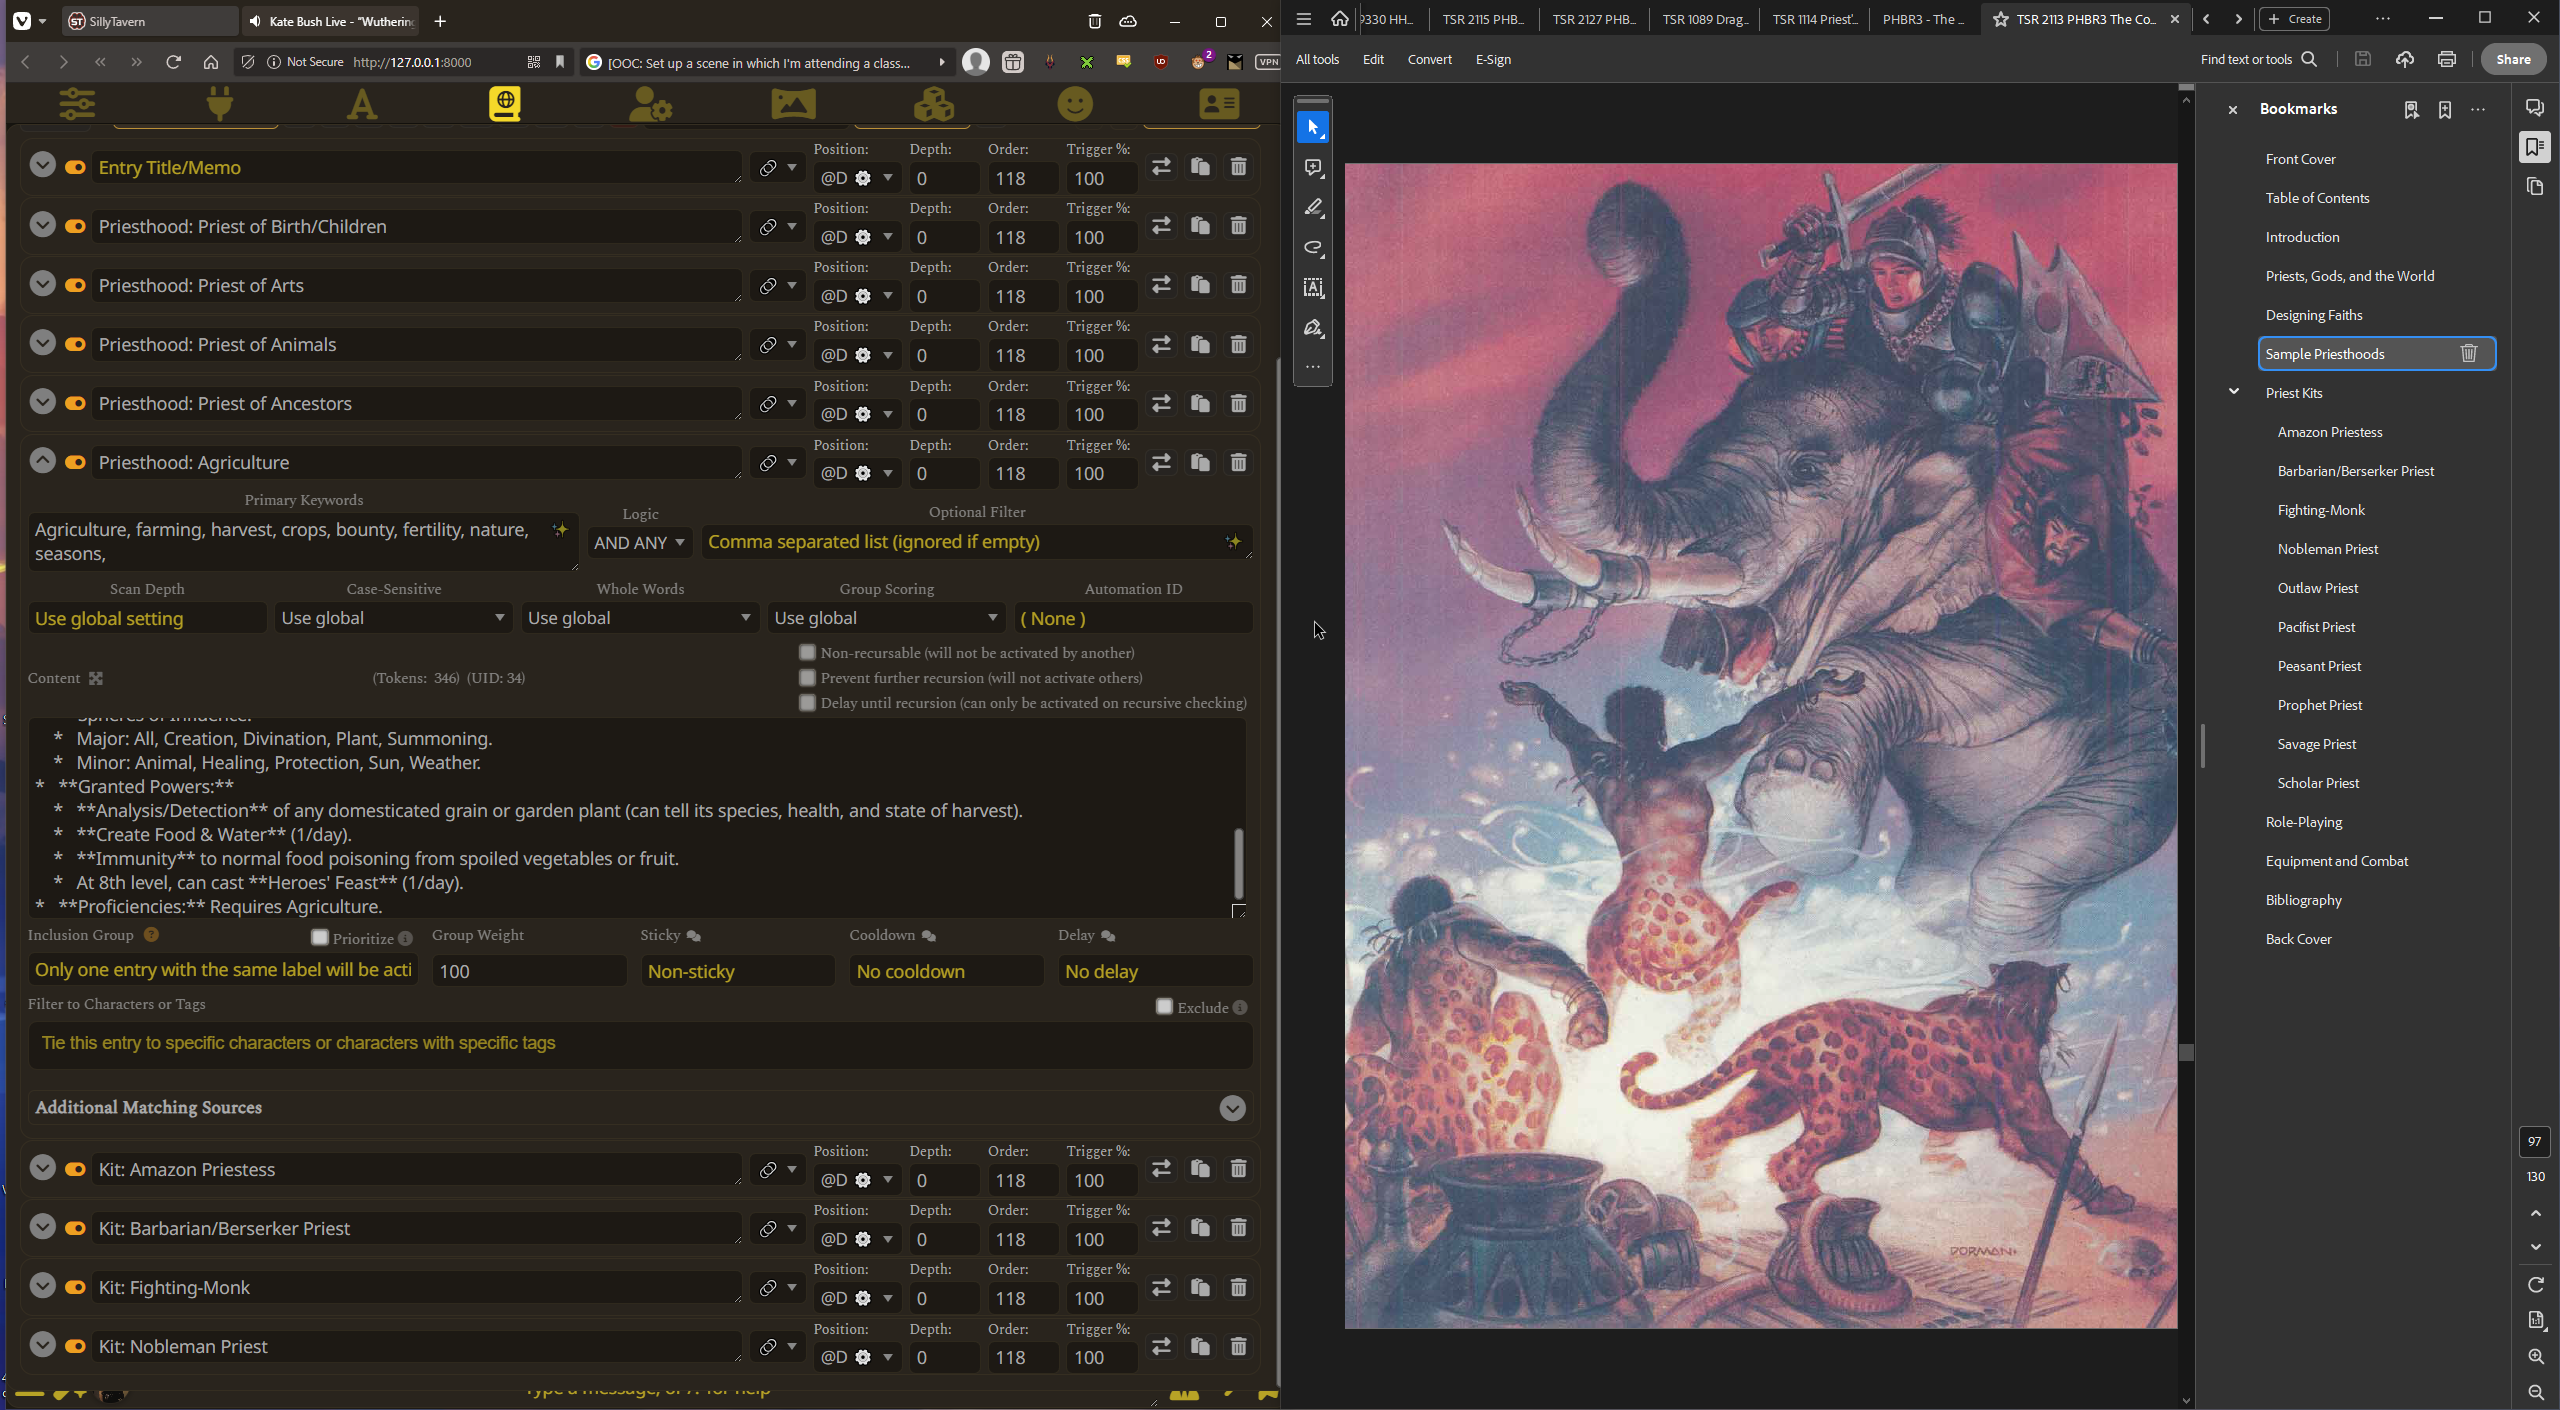Open Character Management card icon
2560x1410 pixels.
(1219, 104)
